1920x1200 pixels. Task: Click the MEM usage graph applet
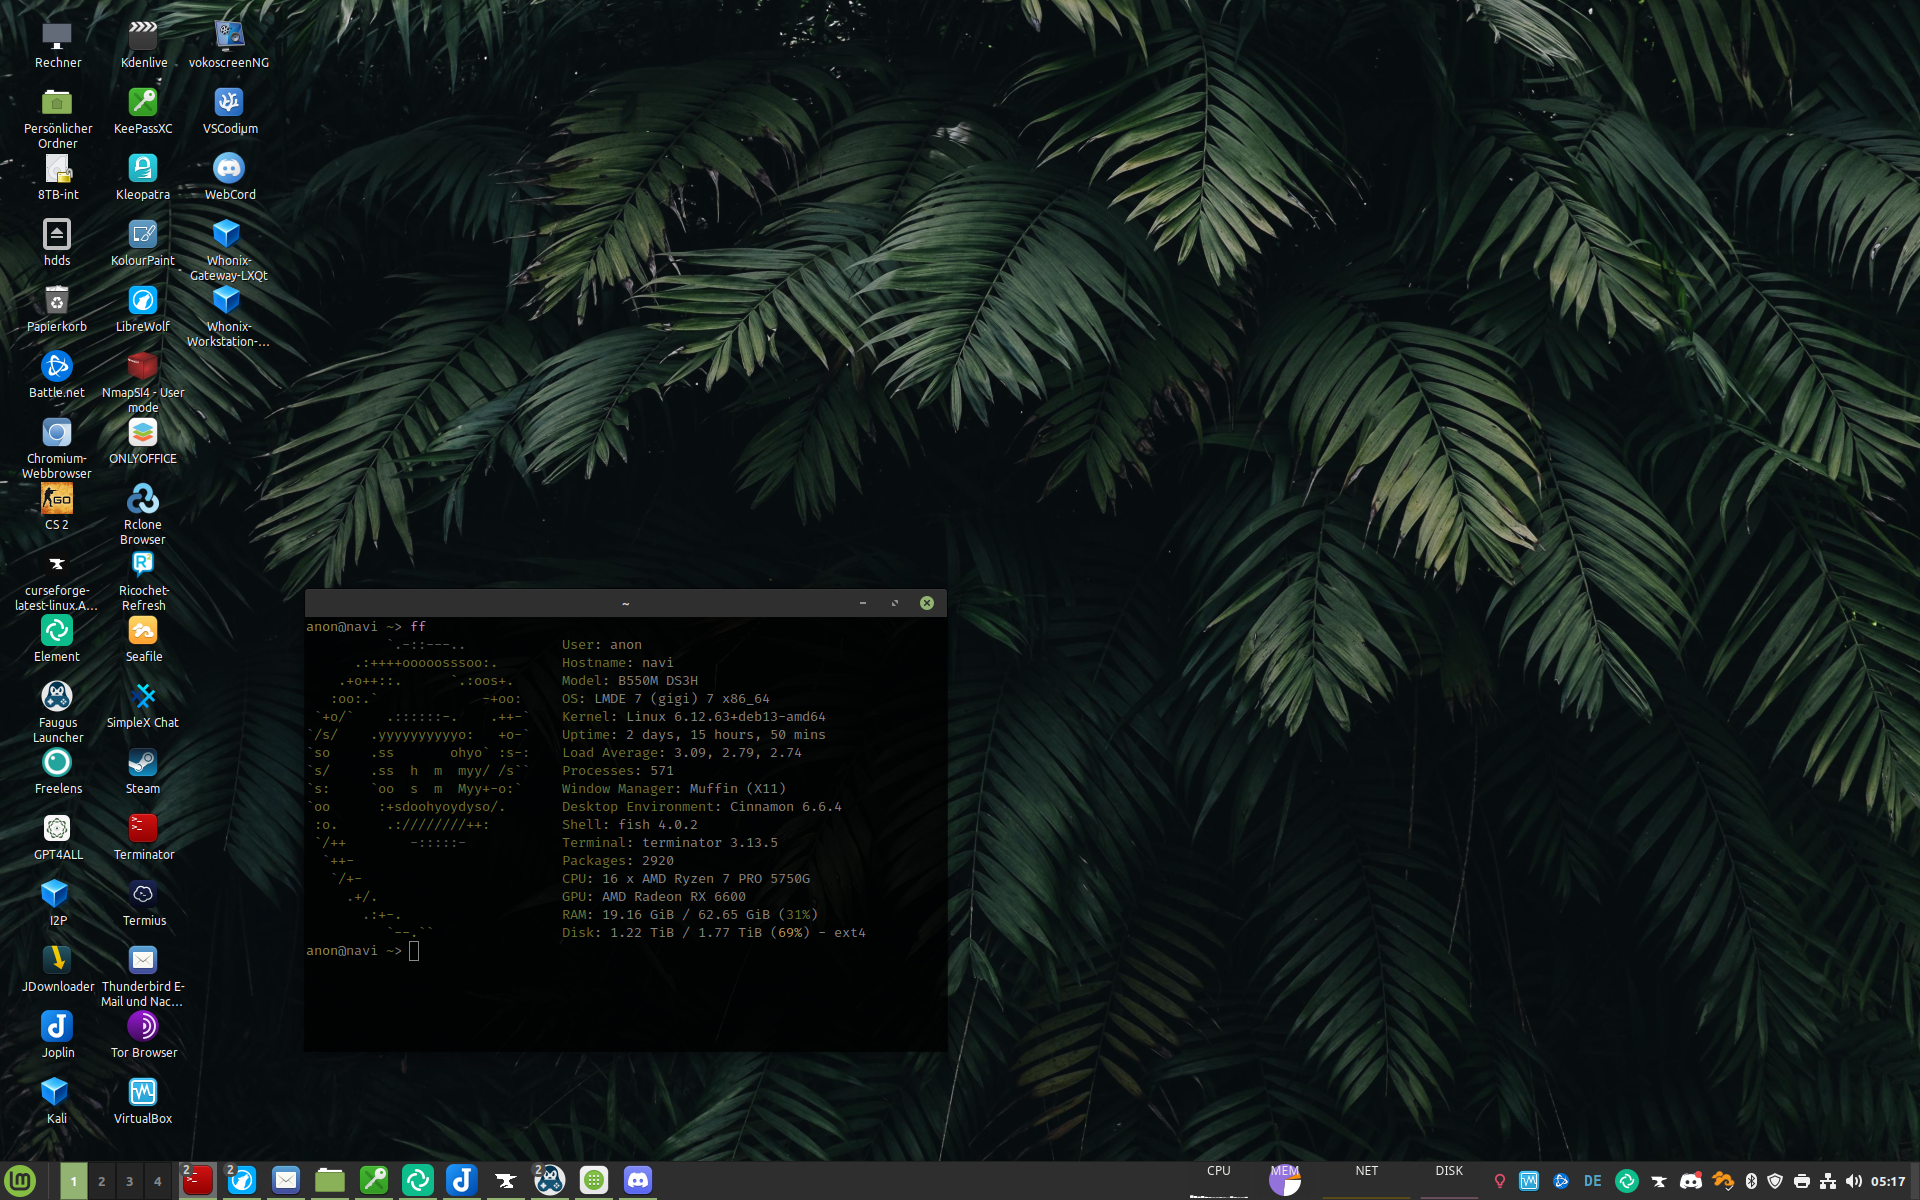[1285, 1180]
